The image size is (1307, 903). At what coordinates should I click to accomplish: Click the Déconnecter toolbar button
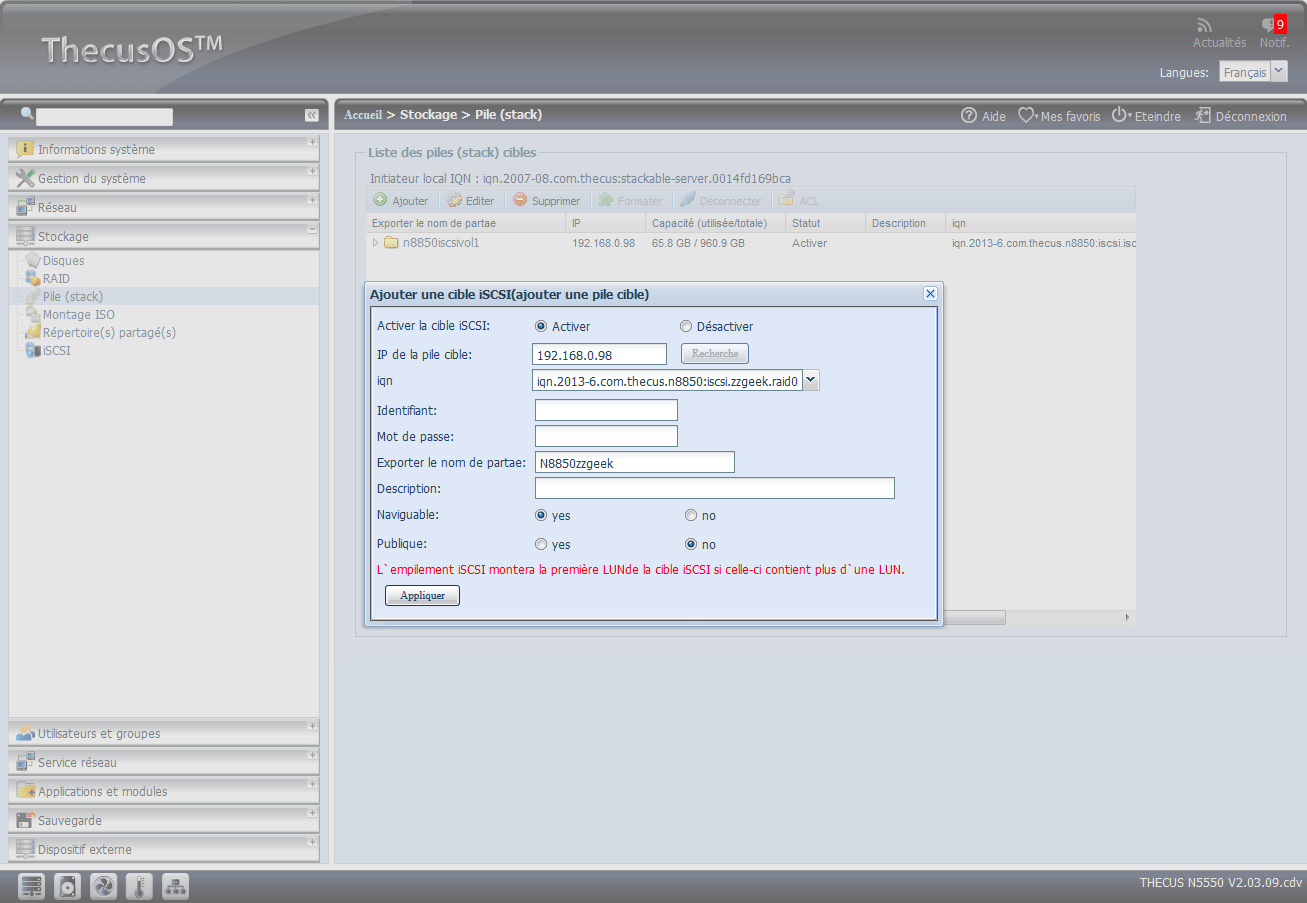click(x=721, y=200)
